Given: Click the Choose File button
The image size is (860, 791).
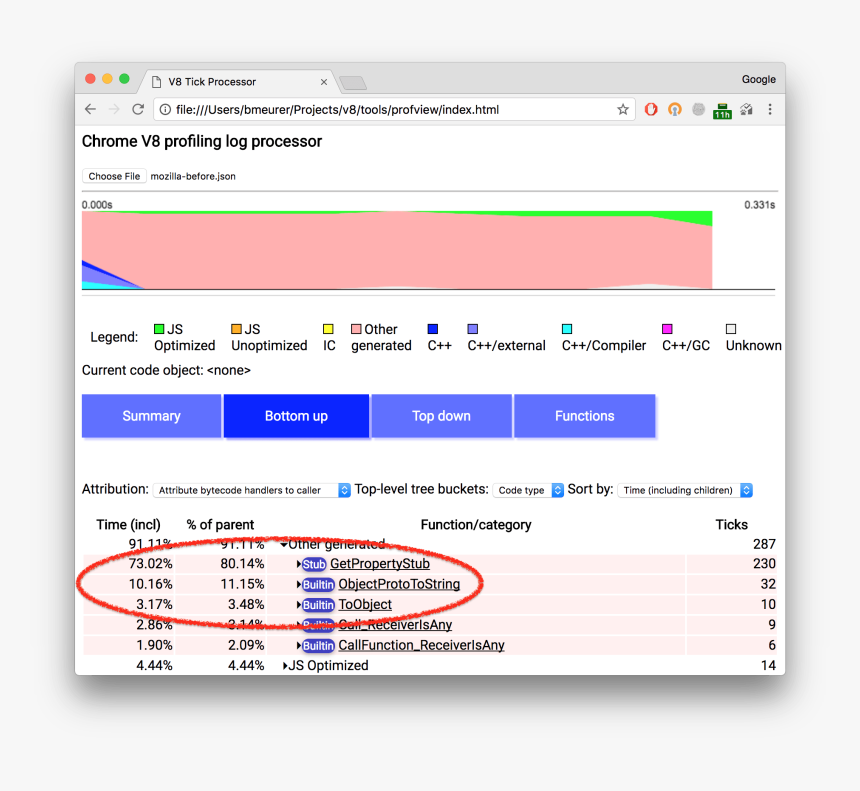Looking at the screenshot, I should point(113,176).
